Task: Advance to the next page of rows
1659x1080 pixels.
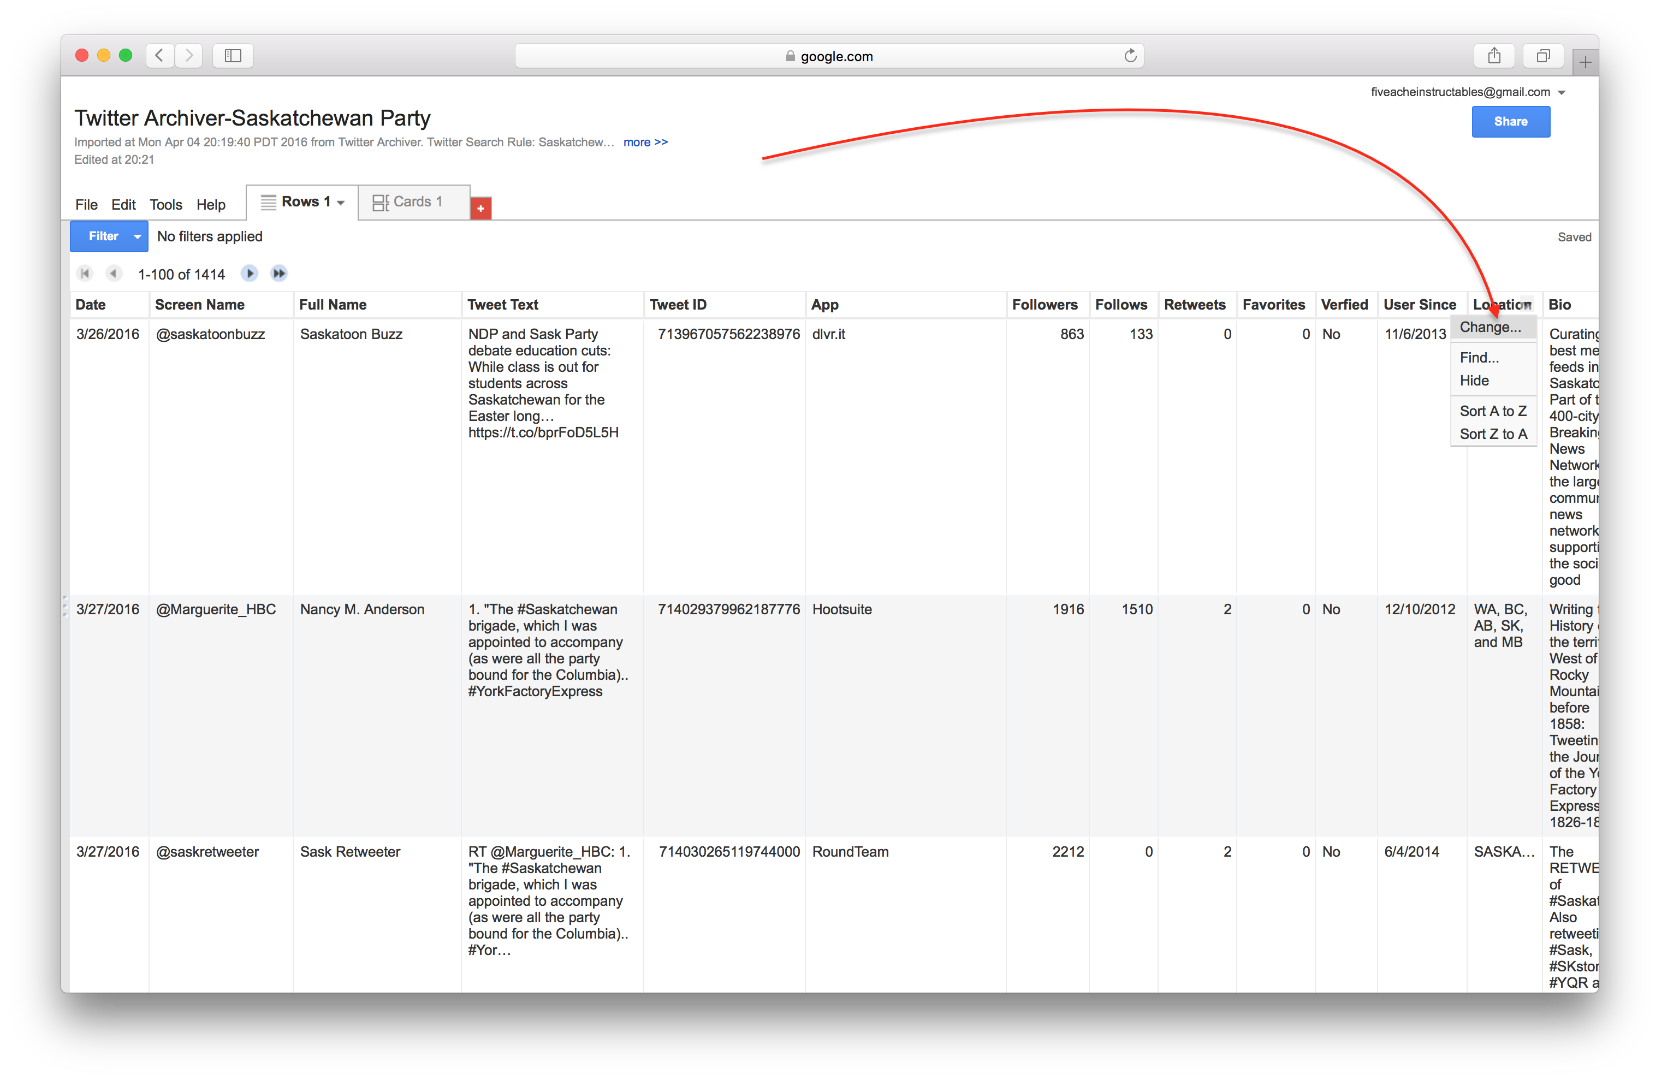Action: 249,273
